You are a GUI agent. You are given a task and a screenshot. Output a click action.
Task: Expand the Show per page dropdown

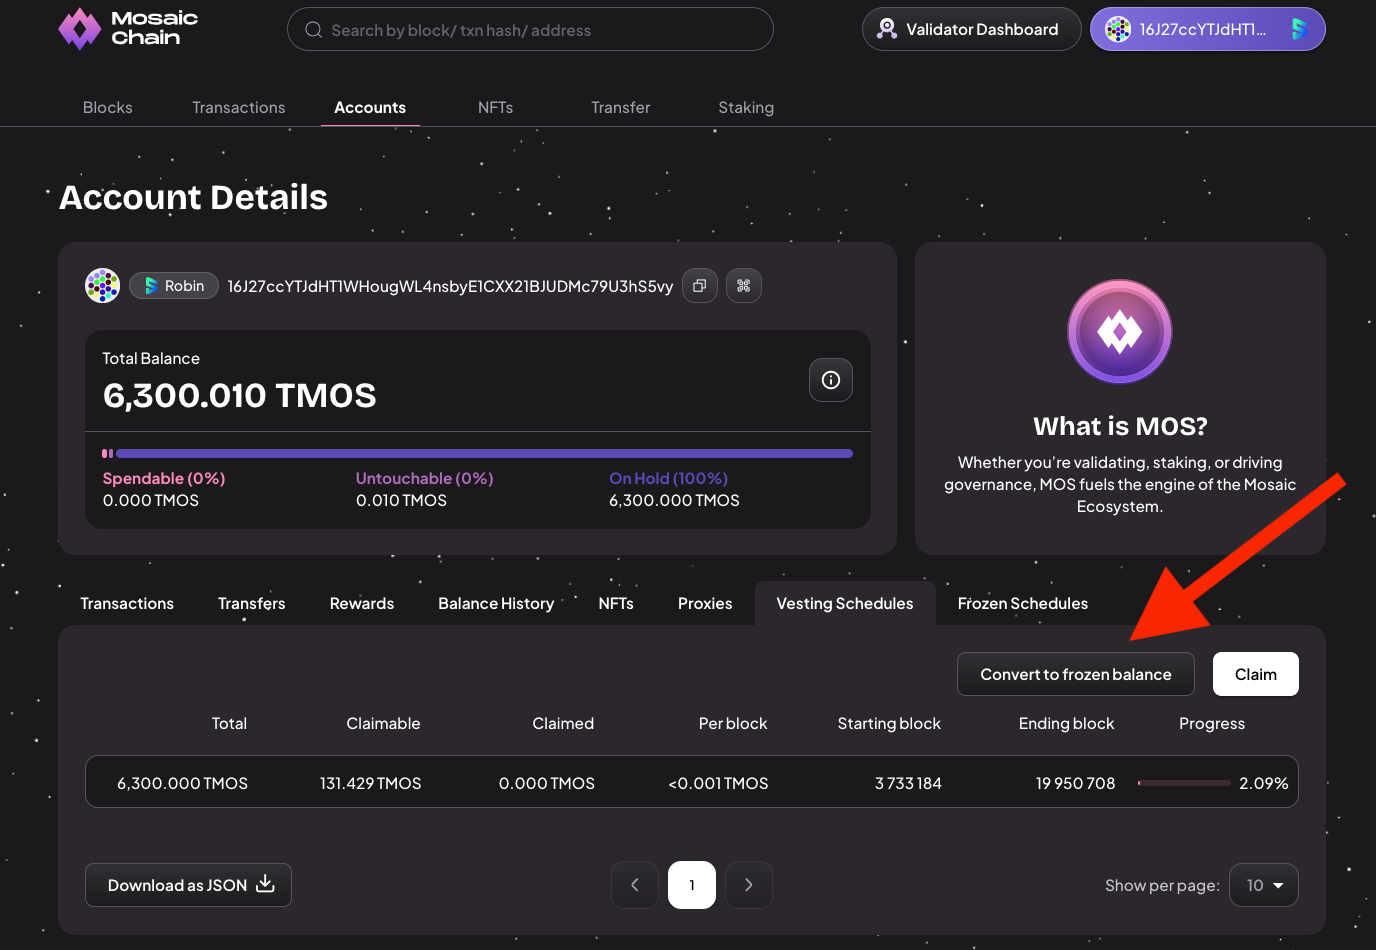coord(1263,885)
